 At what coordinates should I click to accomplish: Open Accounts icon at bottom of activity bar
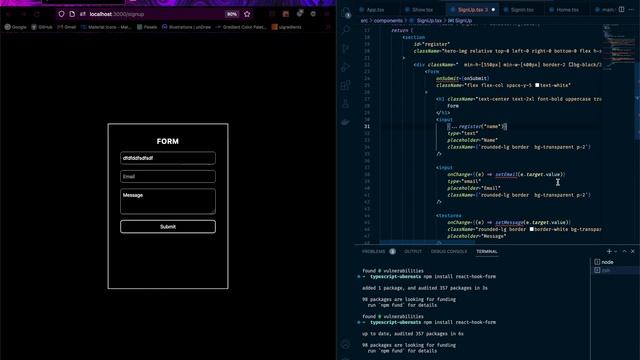(346, 344)
